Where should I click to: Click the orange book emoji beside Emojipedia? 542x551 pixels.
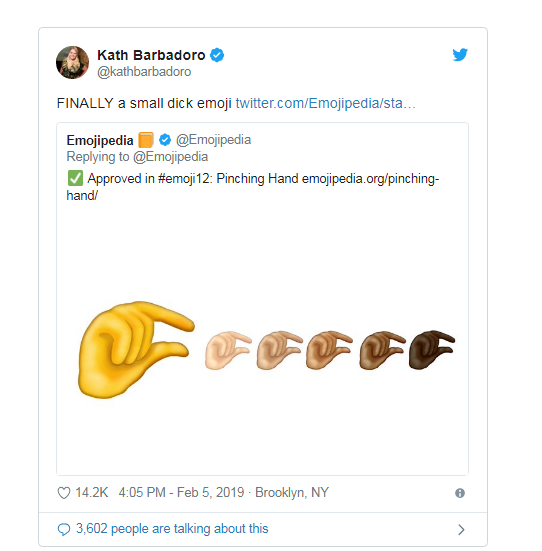point(146,140)
